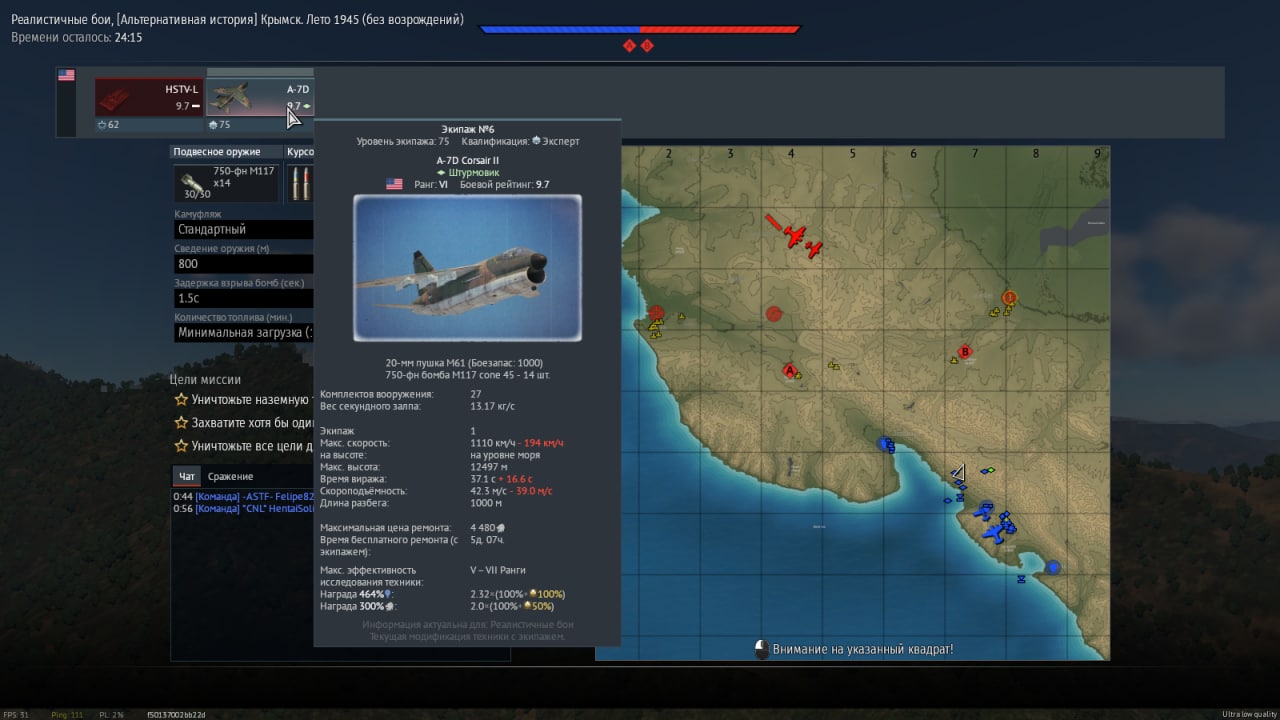Click the red capture point diamonds under tickets

point(638,45)
